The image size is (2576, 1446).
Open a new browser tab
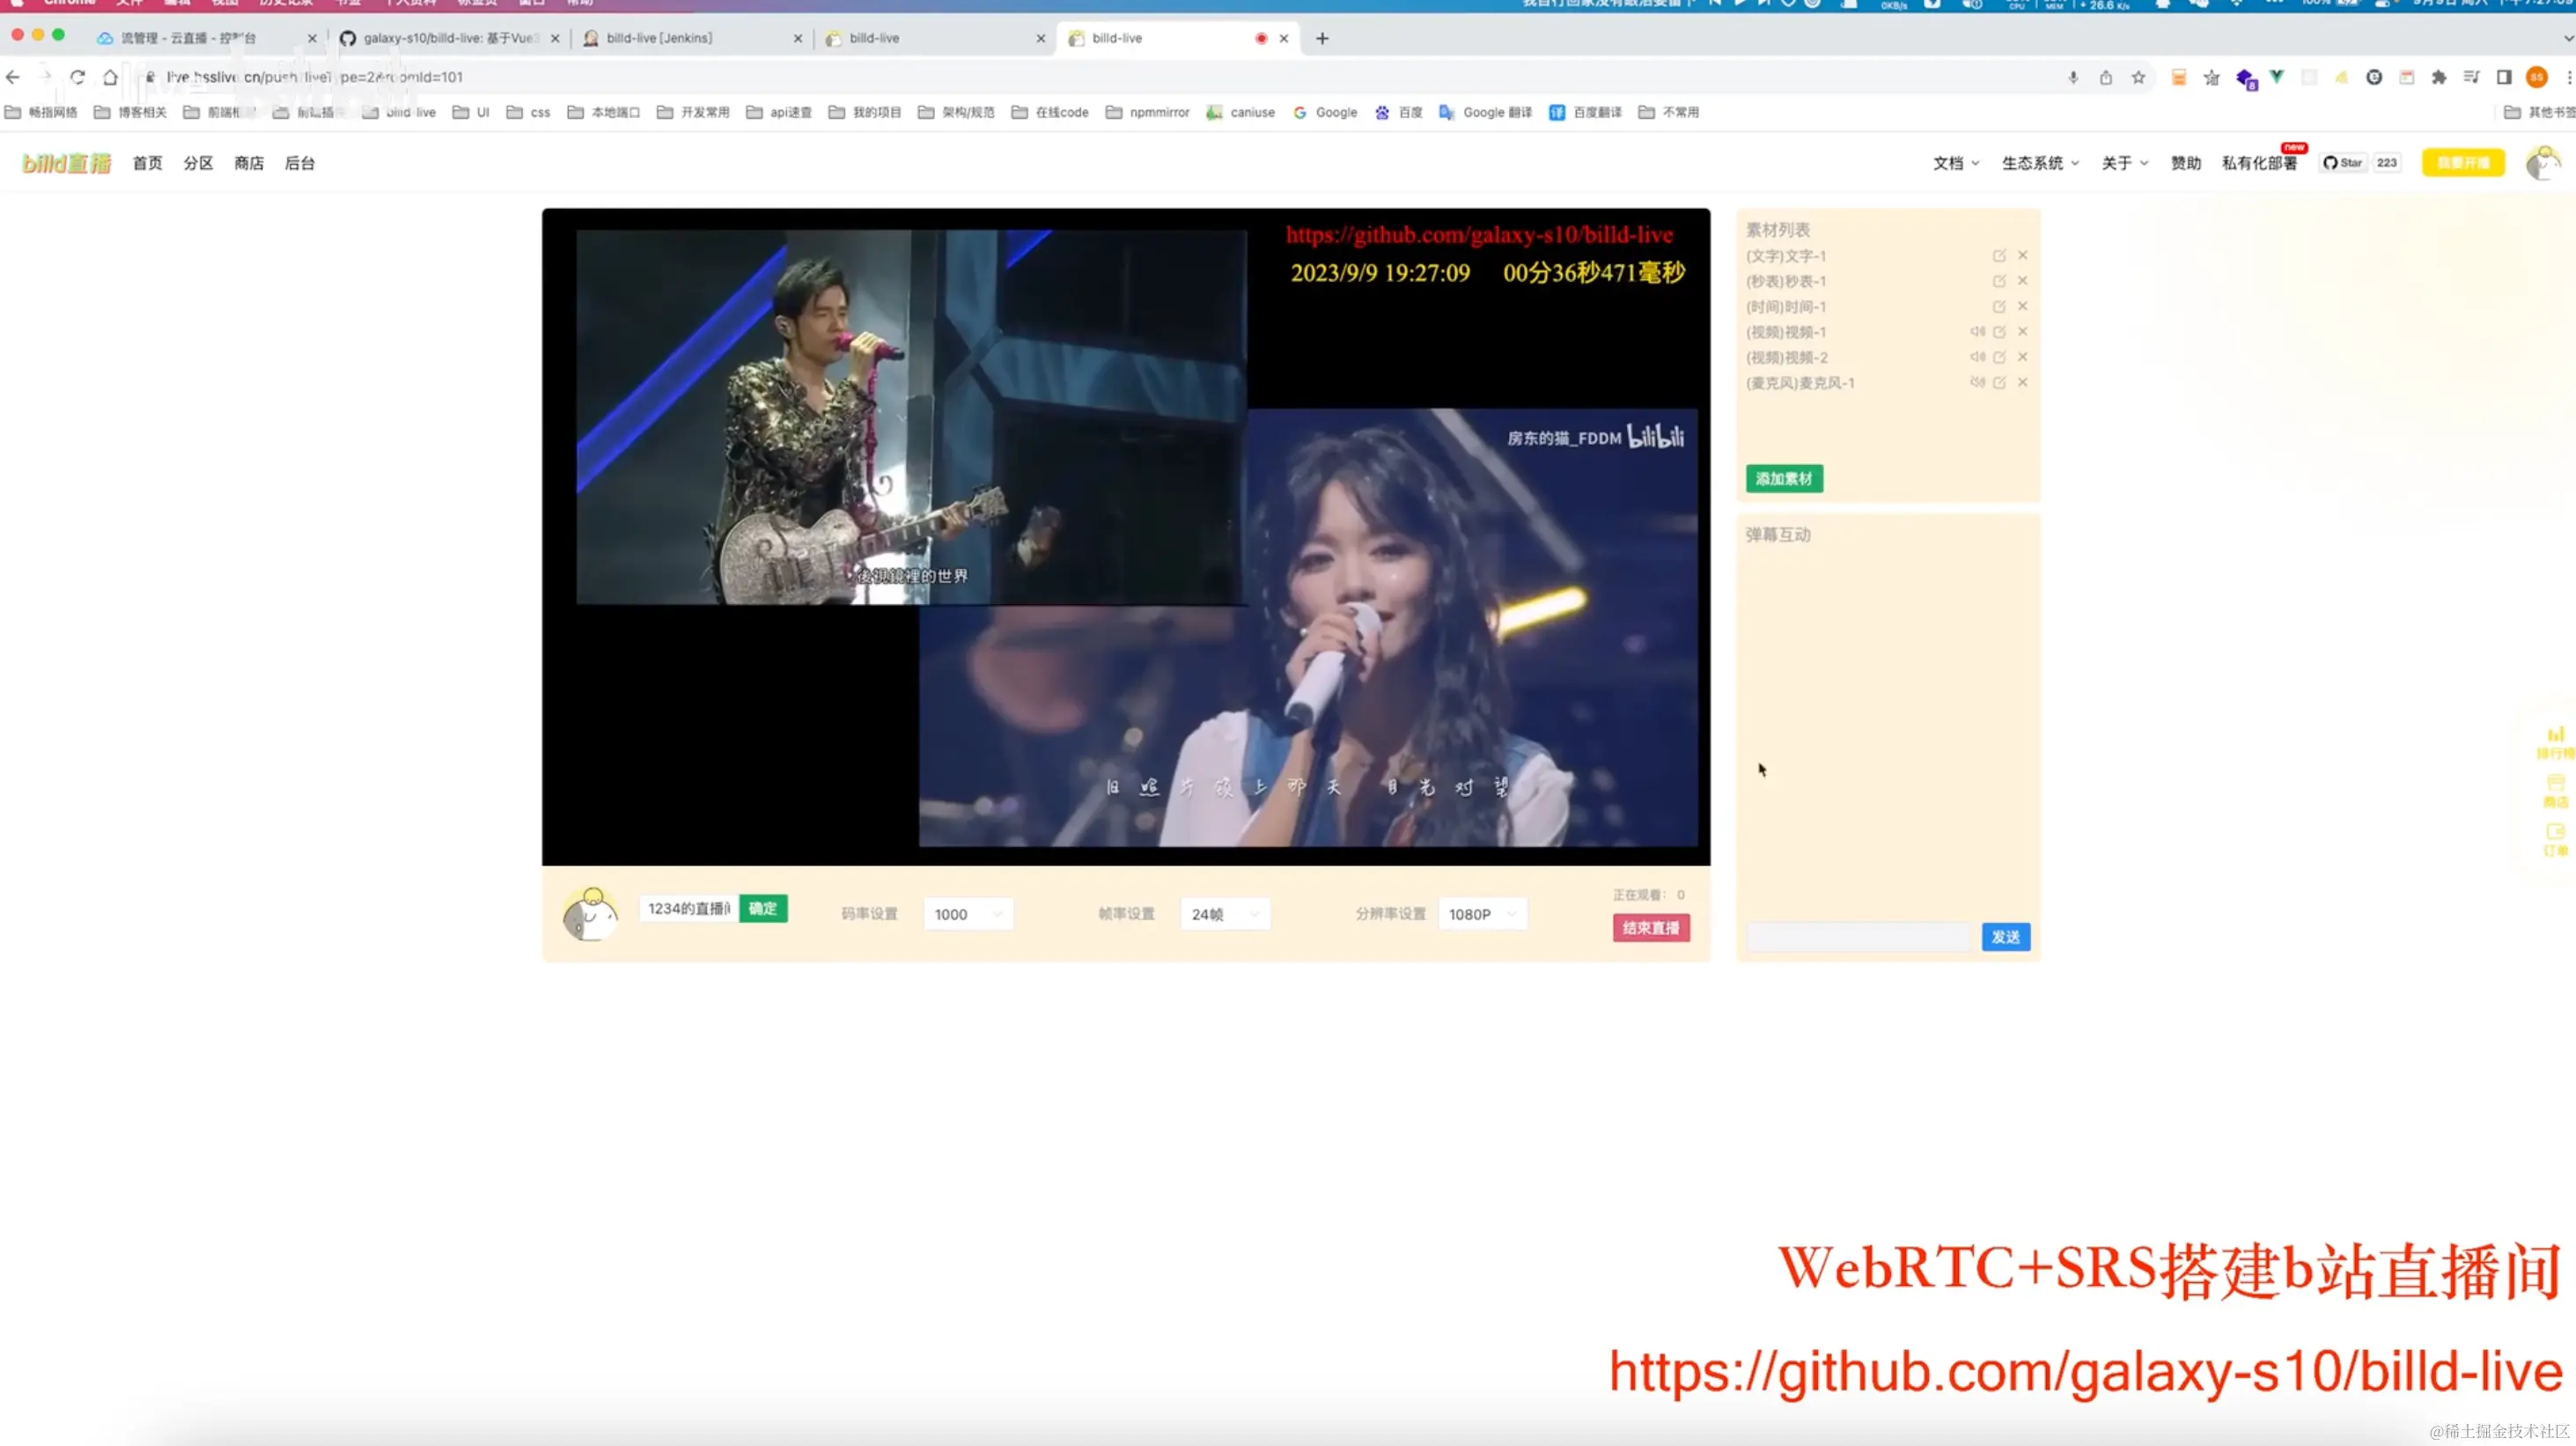(x=1322, y=38)
